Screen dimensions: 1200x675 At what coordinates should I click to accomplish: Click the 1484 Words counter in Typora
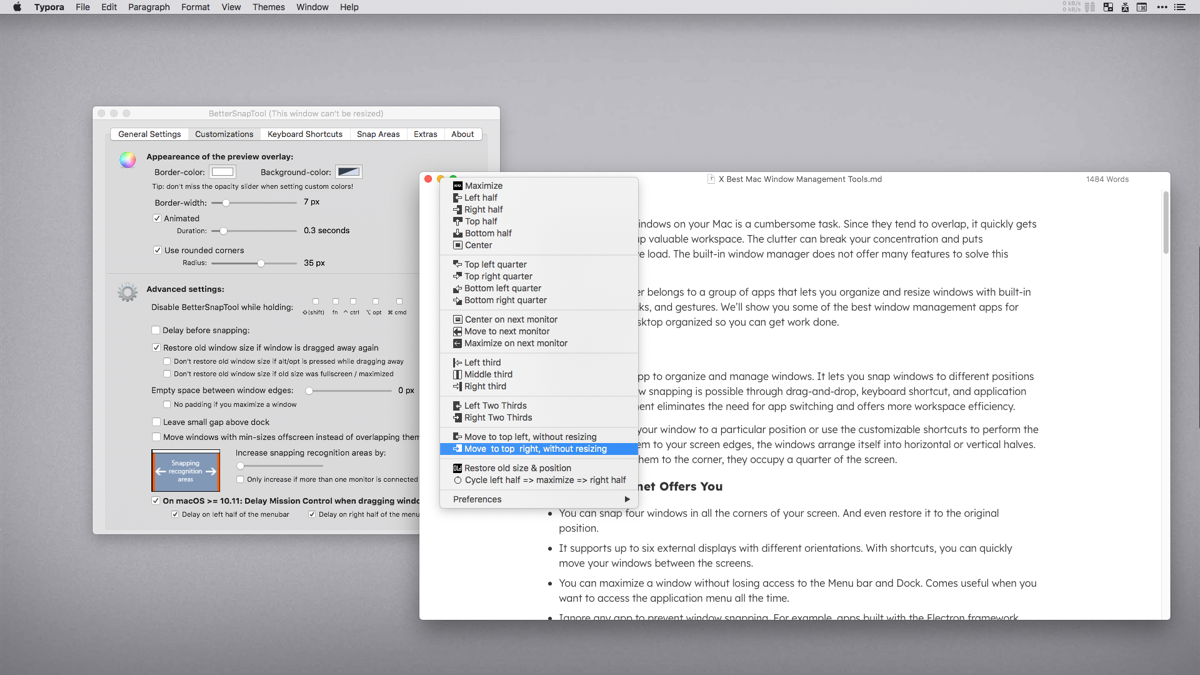[x=1107, y=179]
